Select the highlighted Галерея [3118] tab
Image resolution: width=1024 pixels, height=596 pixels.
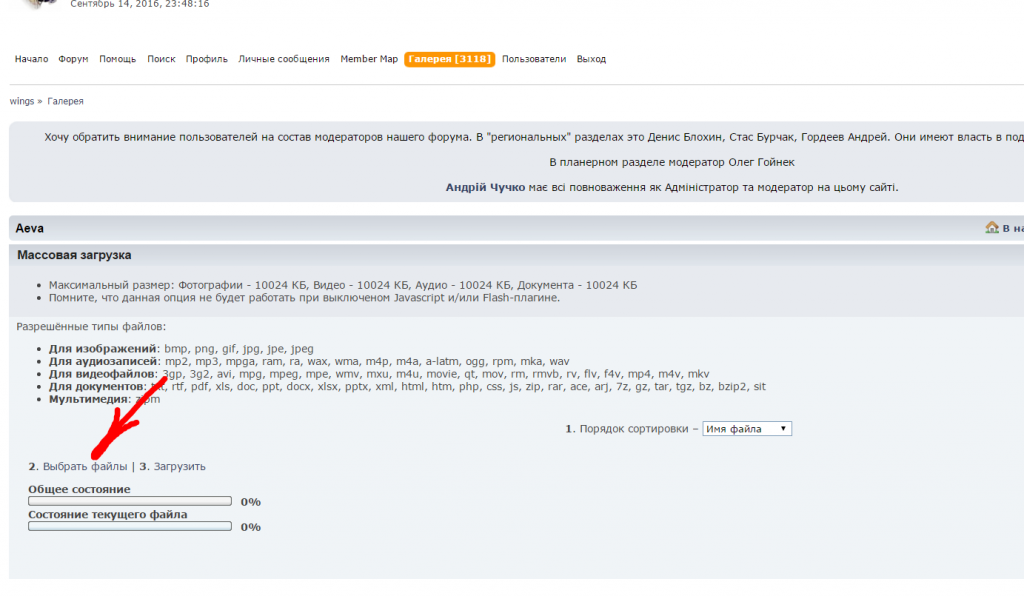(449, 59)
